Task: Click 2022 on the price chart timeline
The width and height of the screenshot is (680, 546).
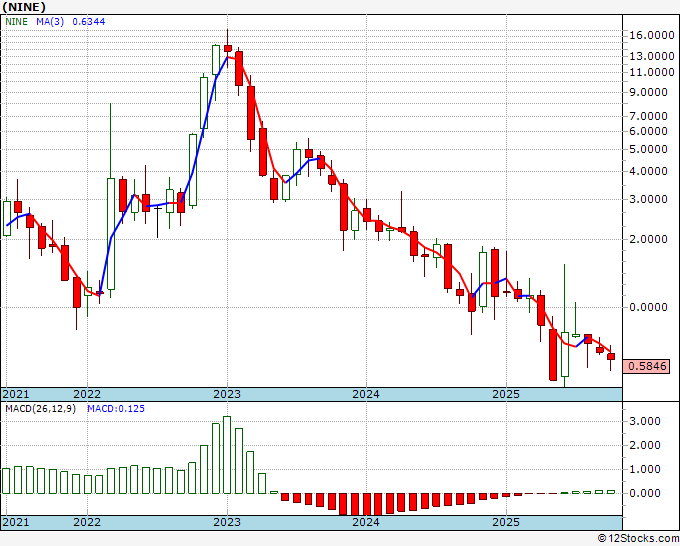Action: pos(87,394)
